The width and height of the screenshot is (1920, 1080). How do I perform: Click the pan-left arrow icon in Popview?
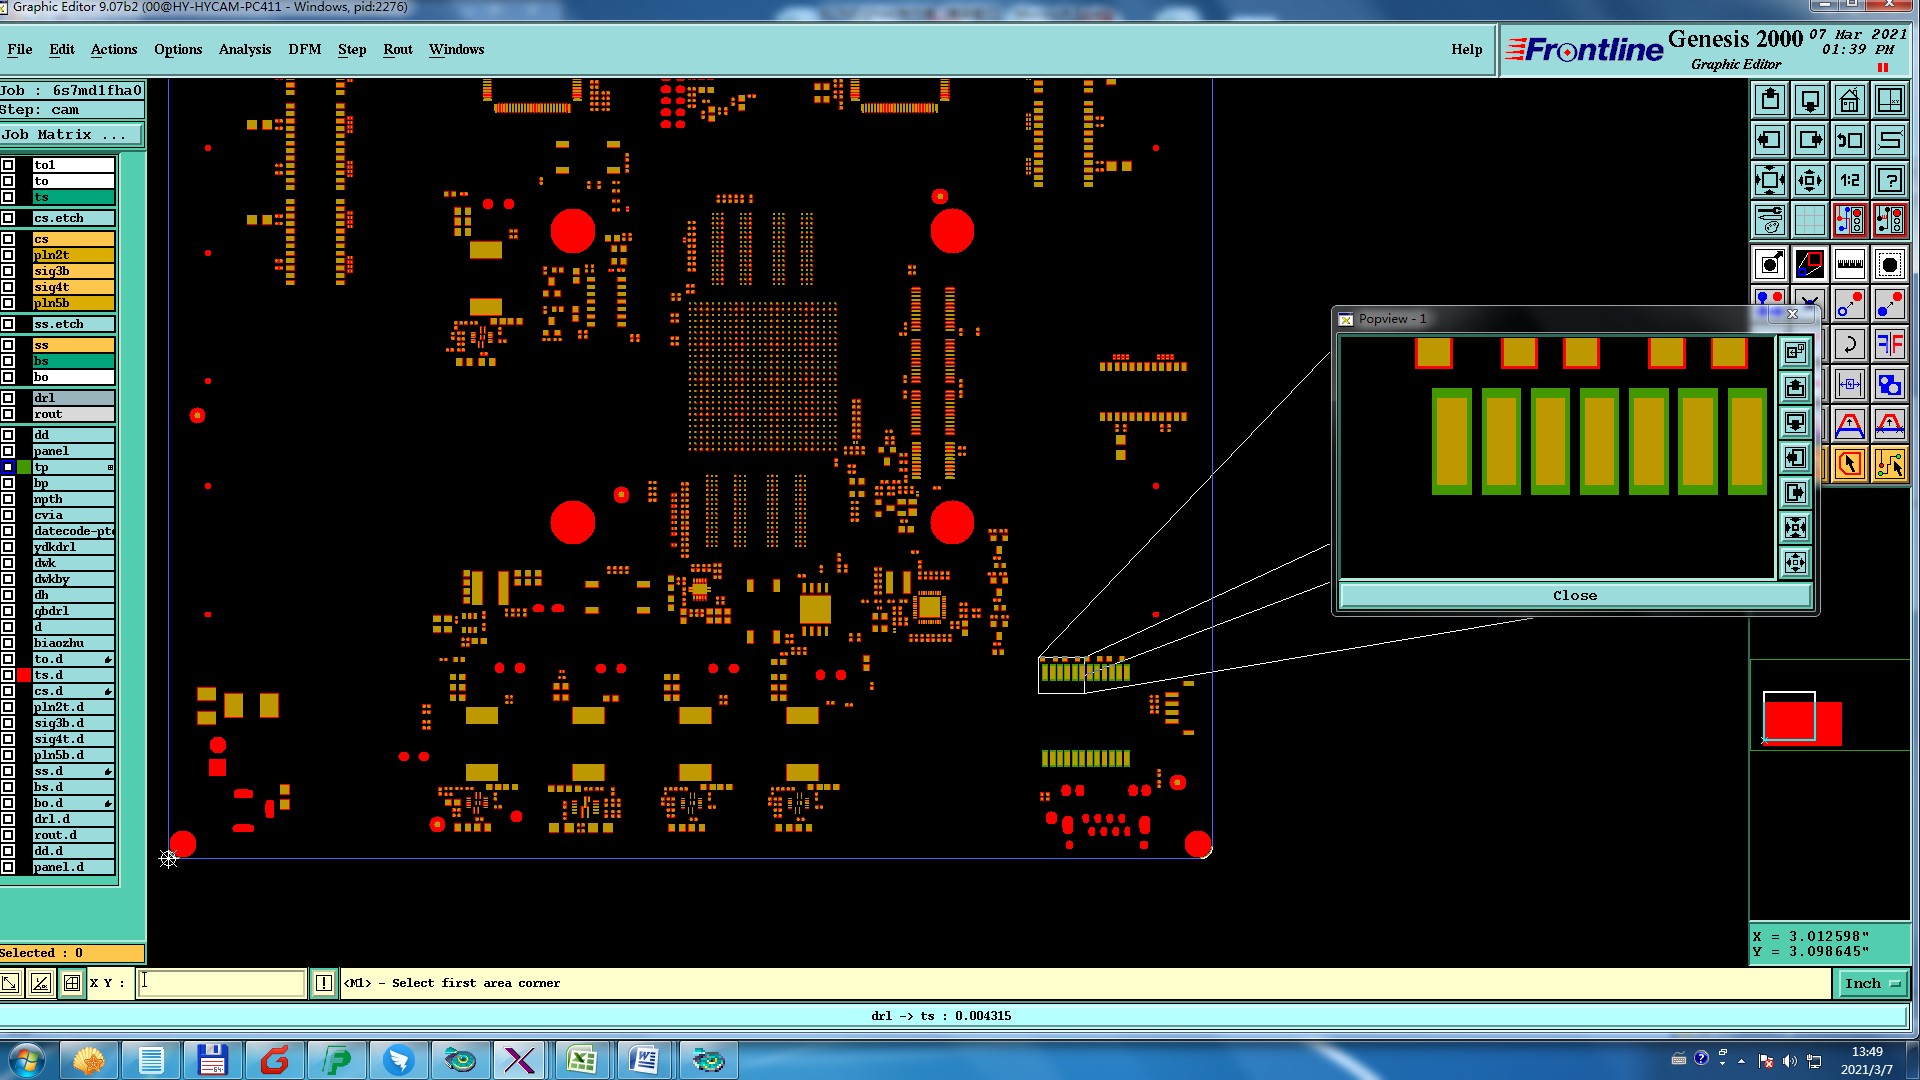(x=1795, y=458)
